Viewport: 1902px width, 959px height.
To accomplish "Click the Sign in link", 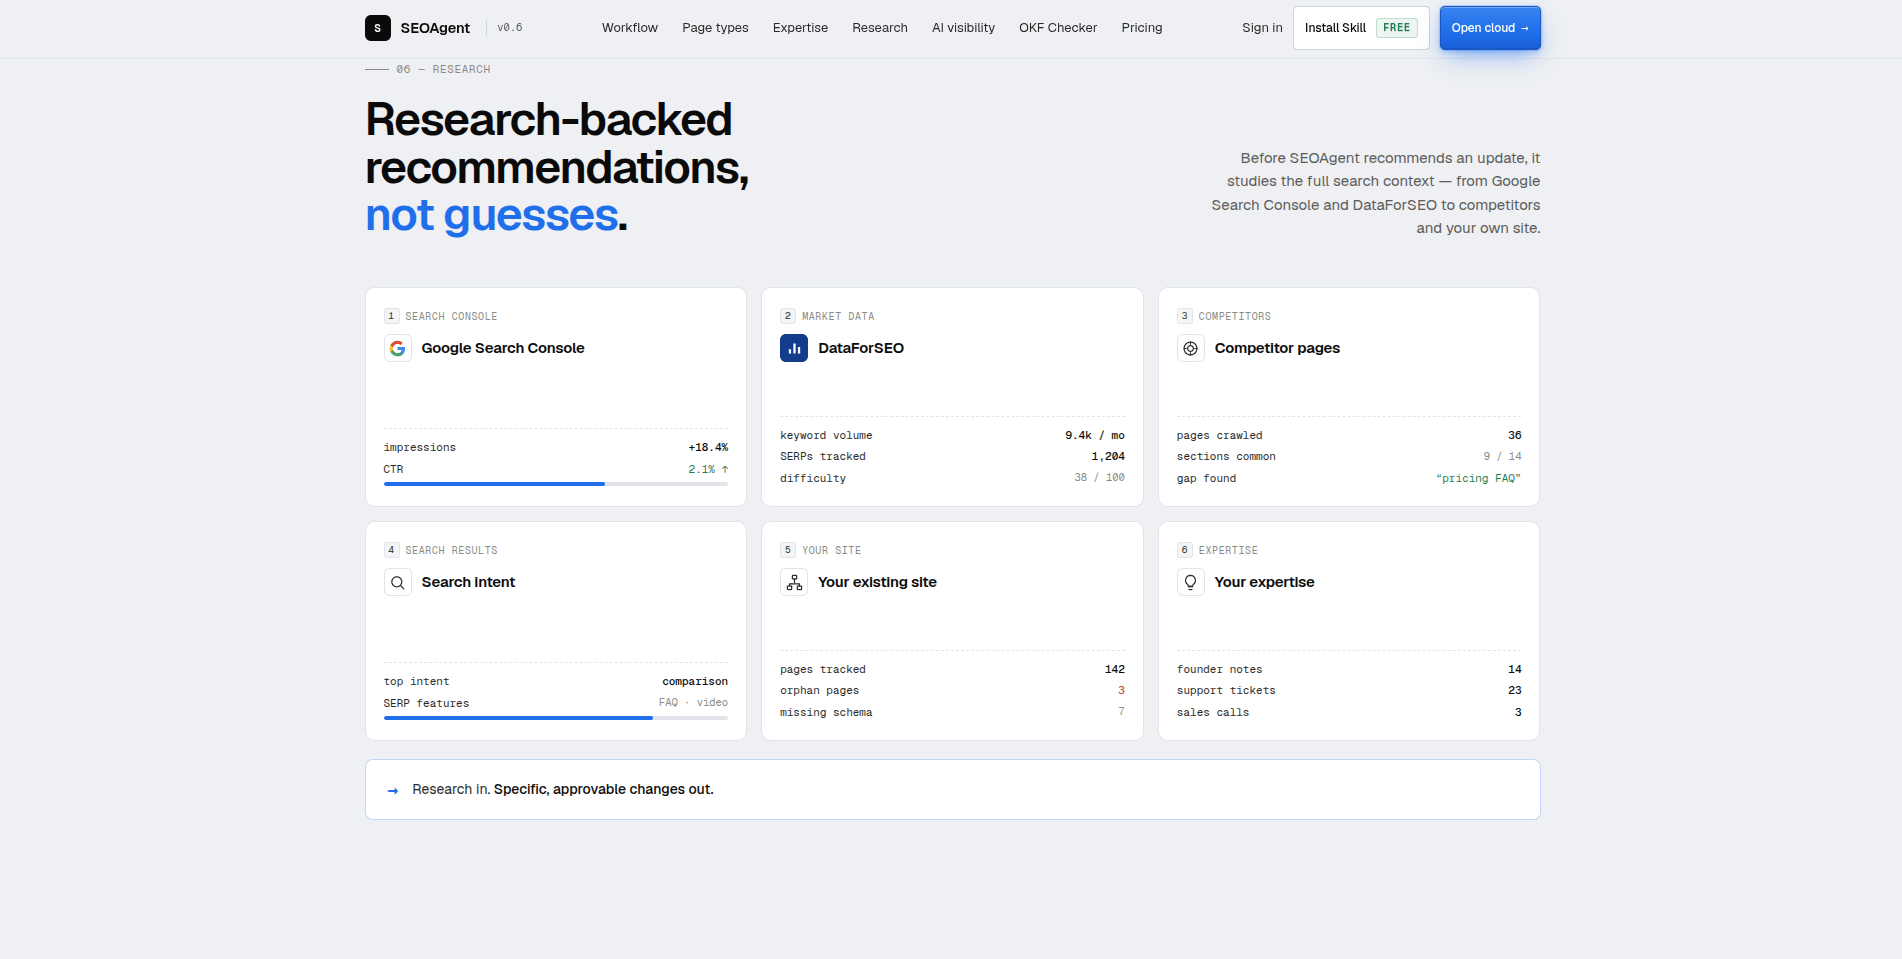I will point(1262,28).
